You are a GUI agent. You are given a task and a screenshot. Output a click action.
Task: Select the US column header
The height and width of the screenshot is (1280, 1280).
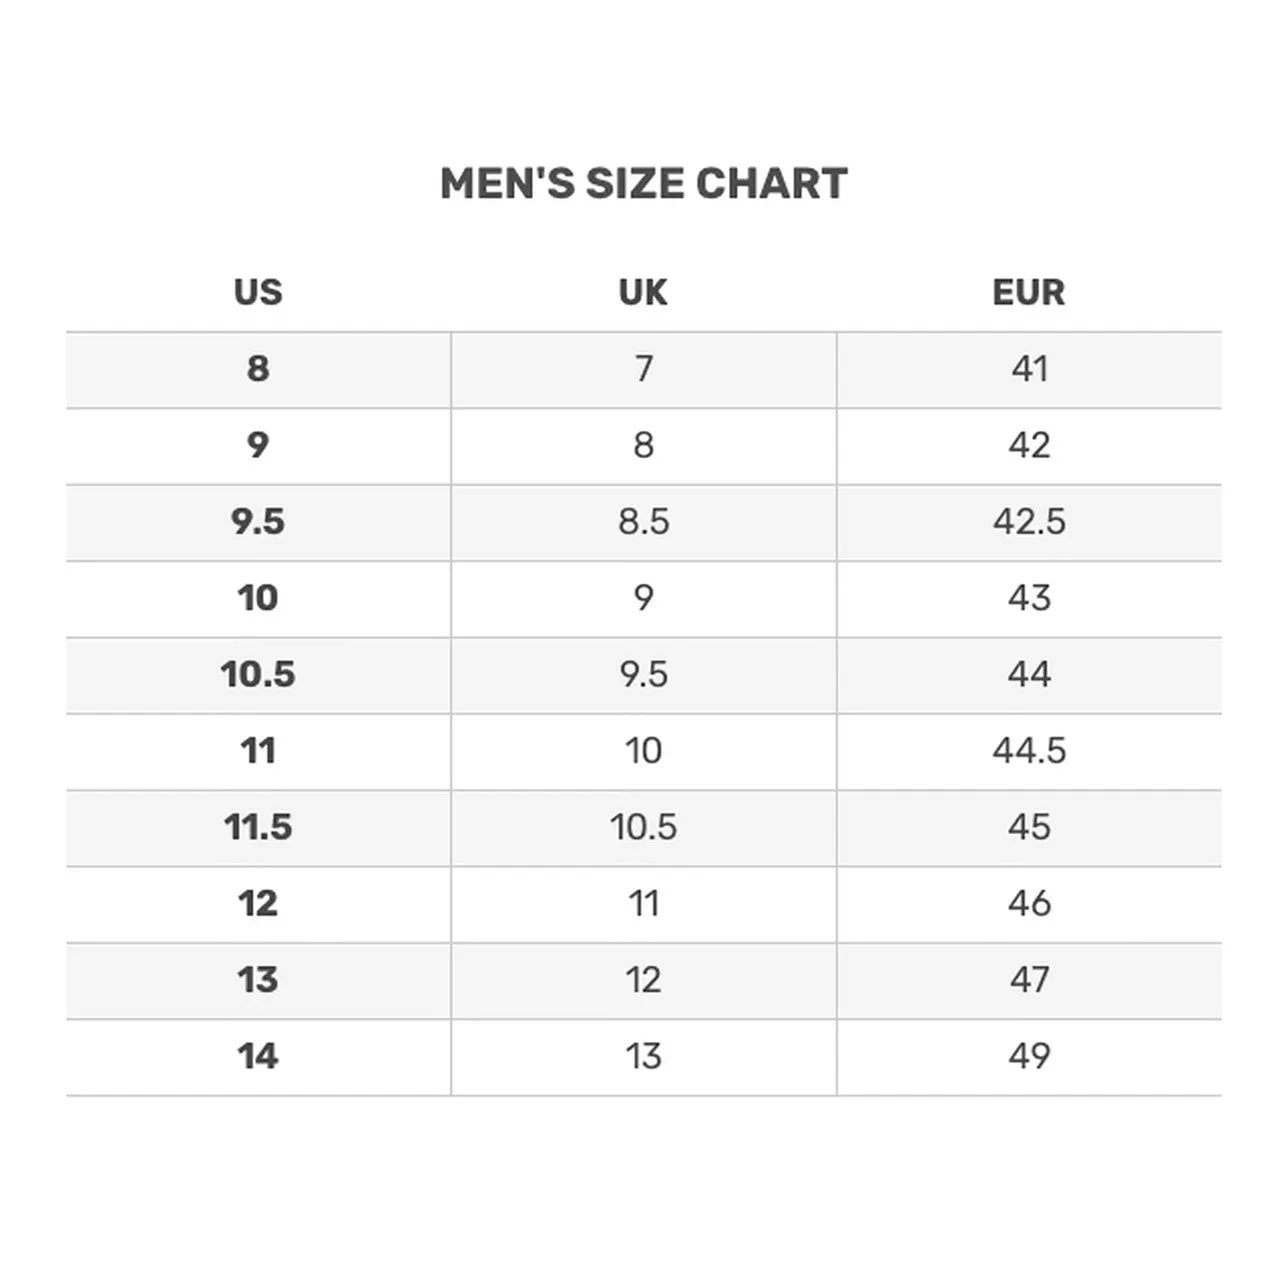258,292
